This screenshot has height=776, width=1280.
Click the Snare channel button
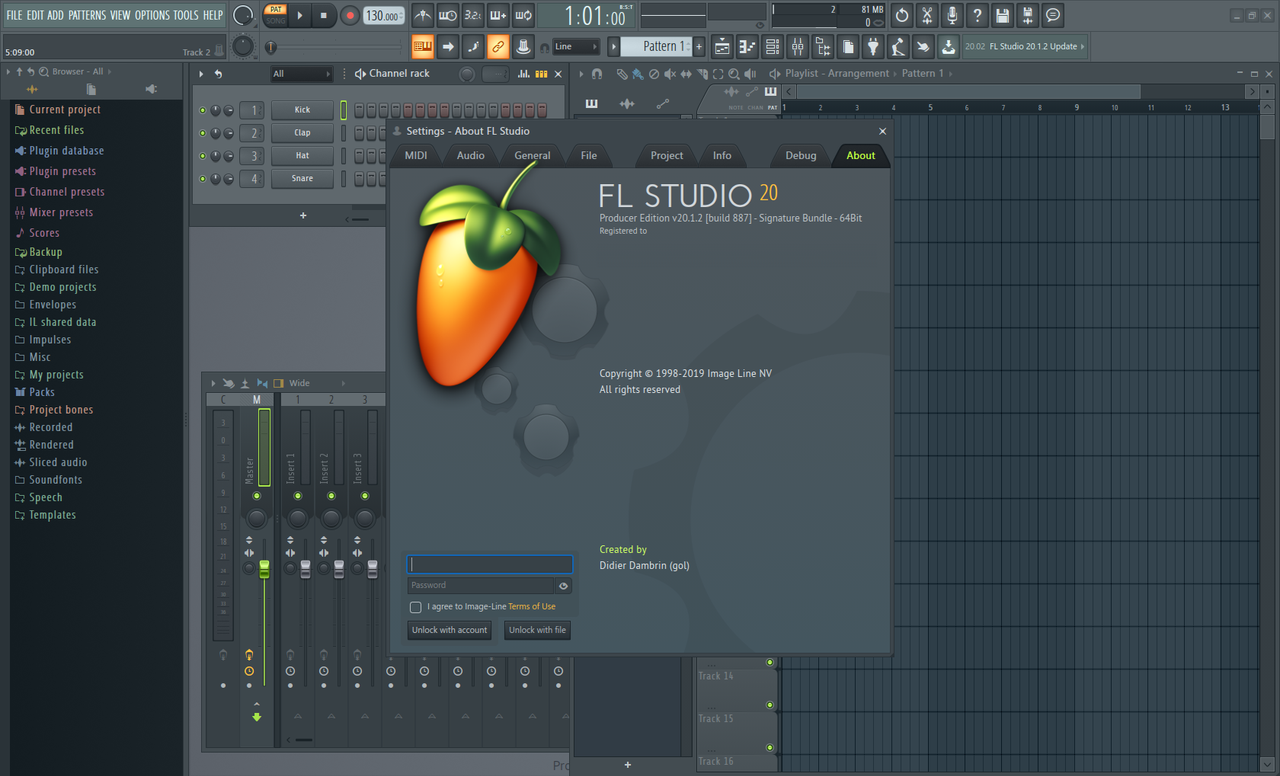302,179
